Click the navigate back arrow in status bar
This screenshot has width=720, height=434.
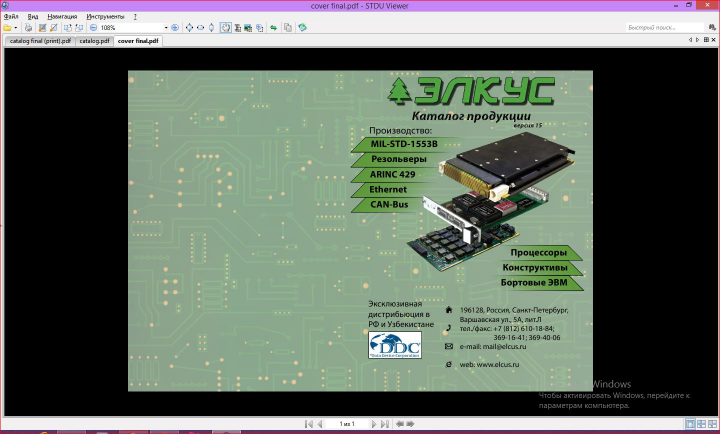399,424
